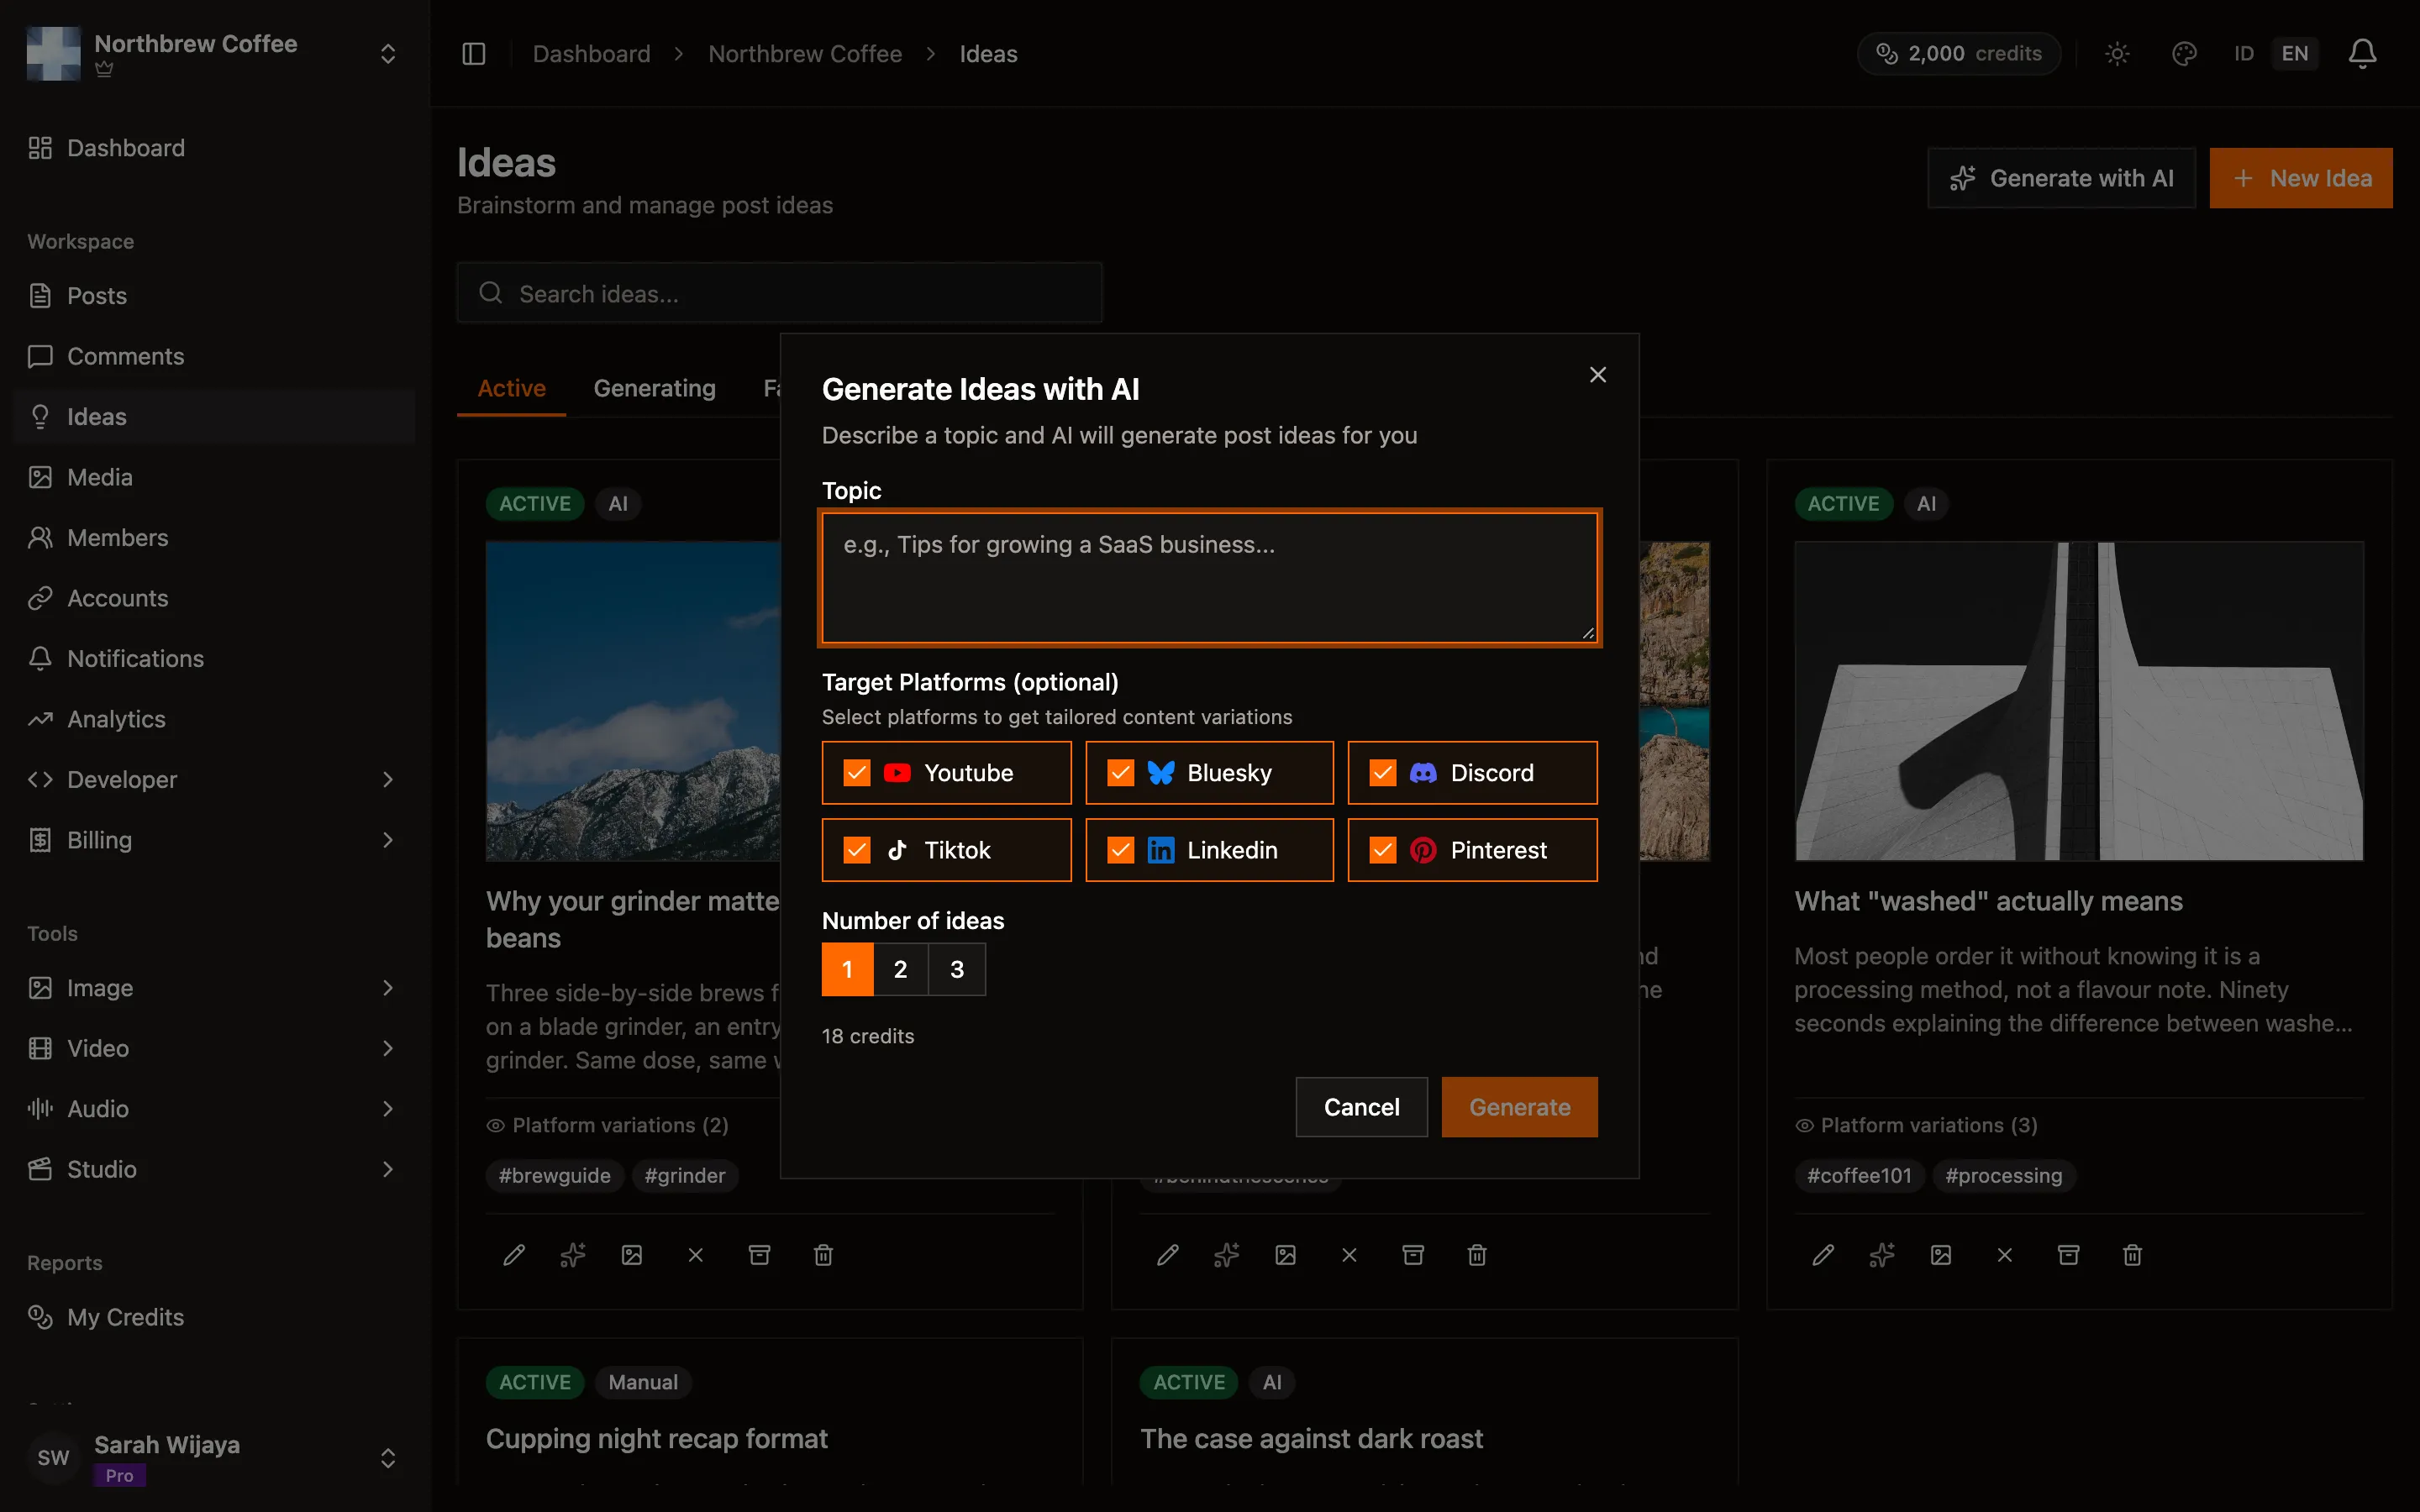Click the Generate button in dialog
This screenshot has height=1512, width=2420.
pos(1519,1107)
